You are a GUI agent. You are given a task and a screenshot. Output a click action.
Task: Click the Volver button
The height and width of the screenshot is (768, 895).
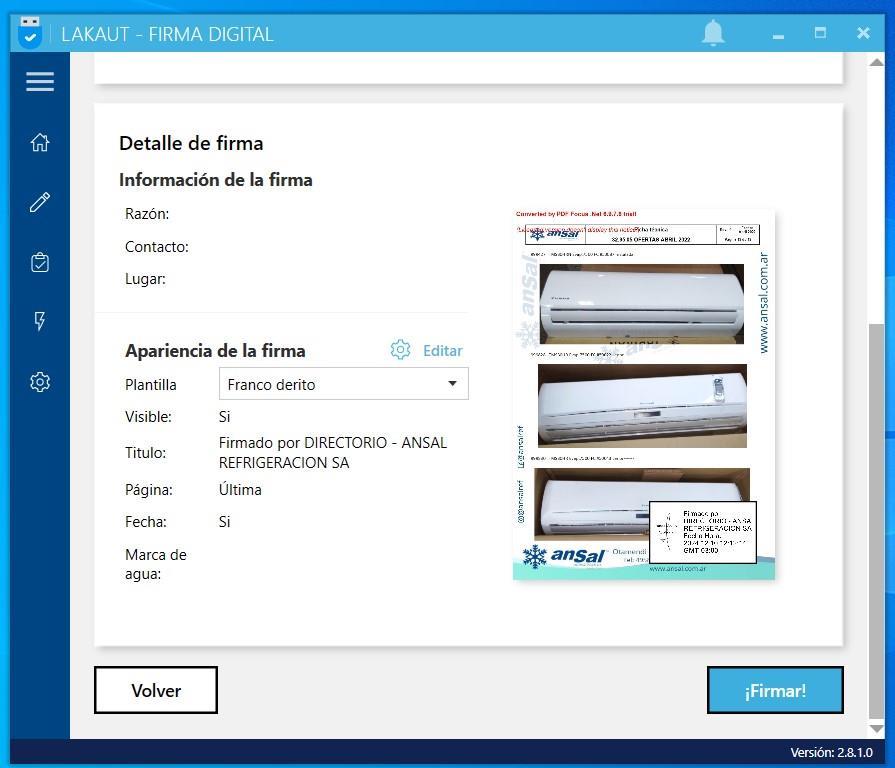156,690
